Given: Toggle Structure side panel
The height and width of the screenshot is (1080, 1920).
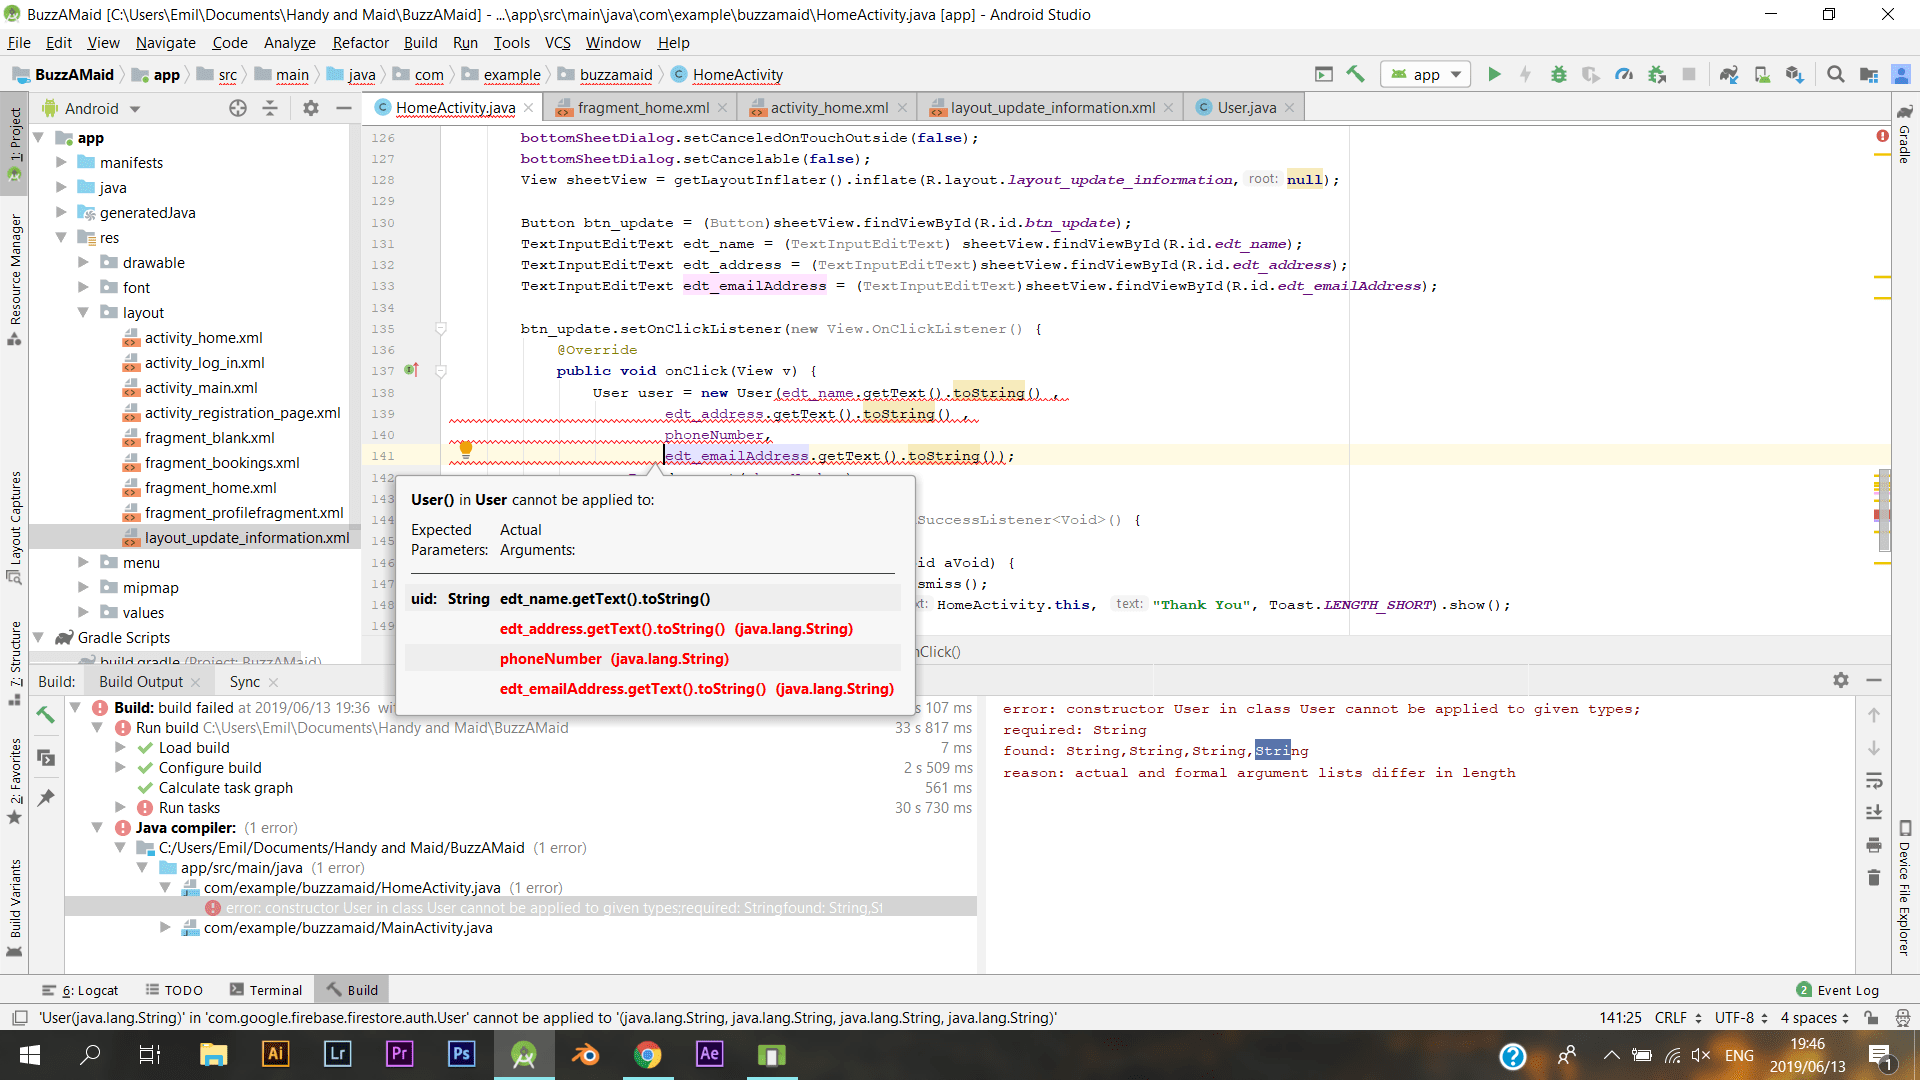Looking at the screenshot, I should 14,662.
